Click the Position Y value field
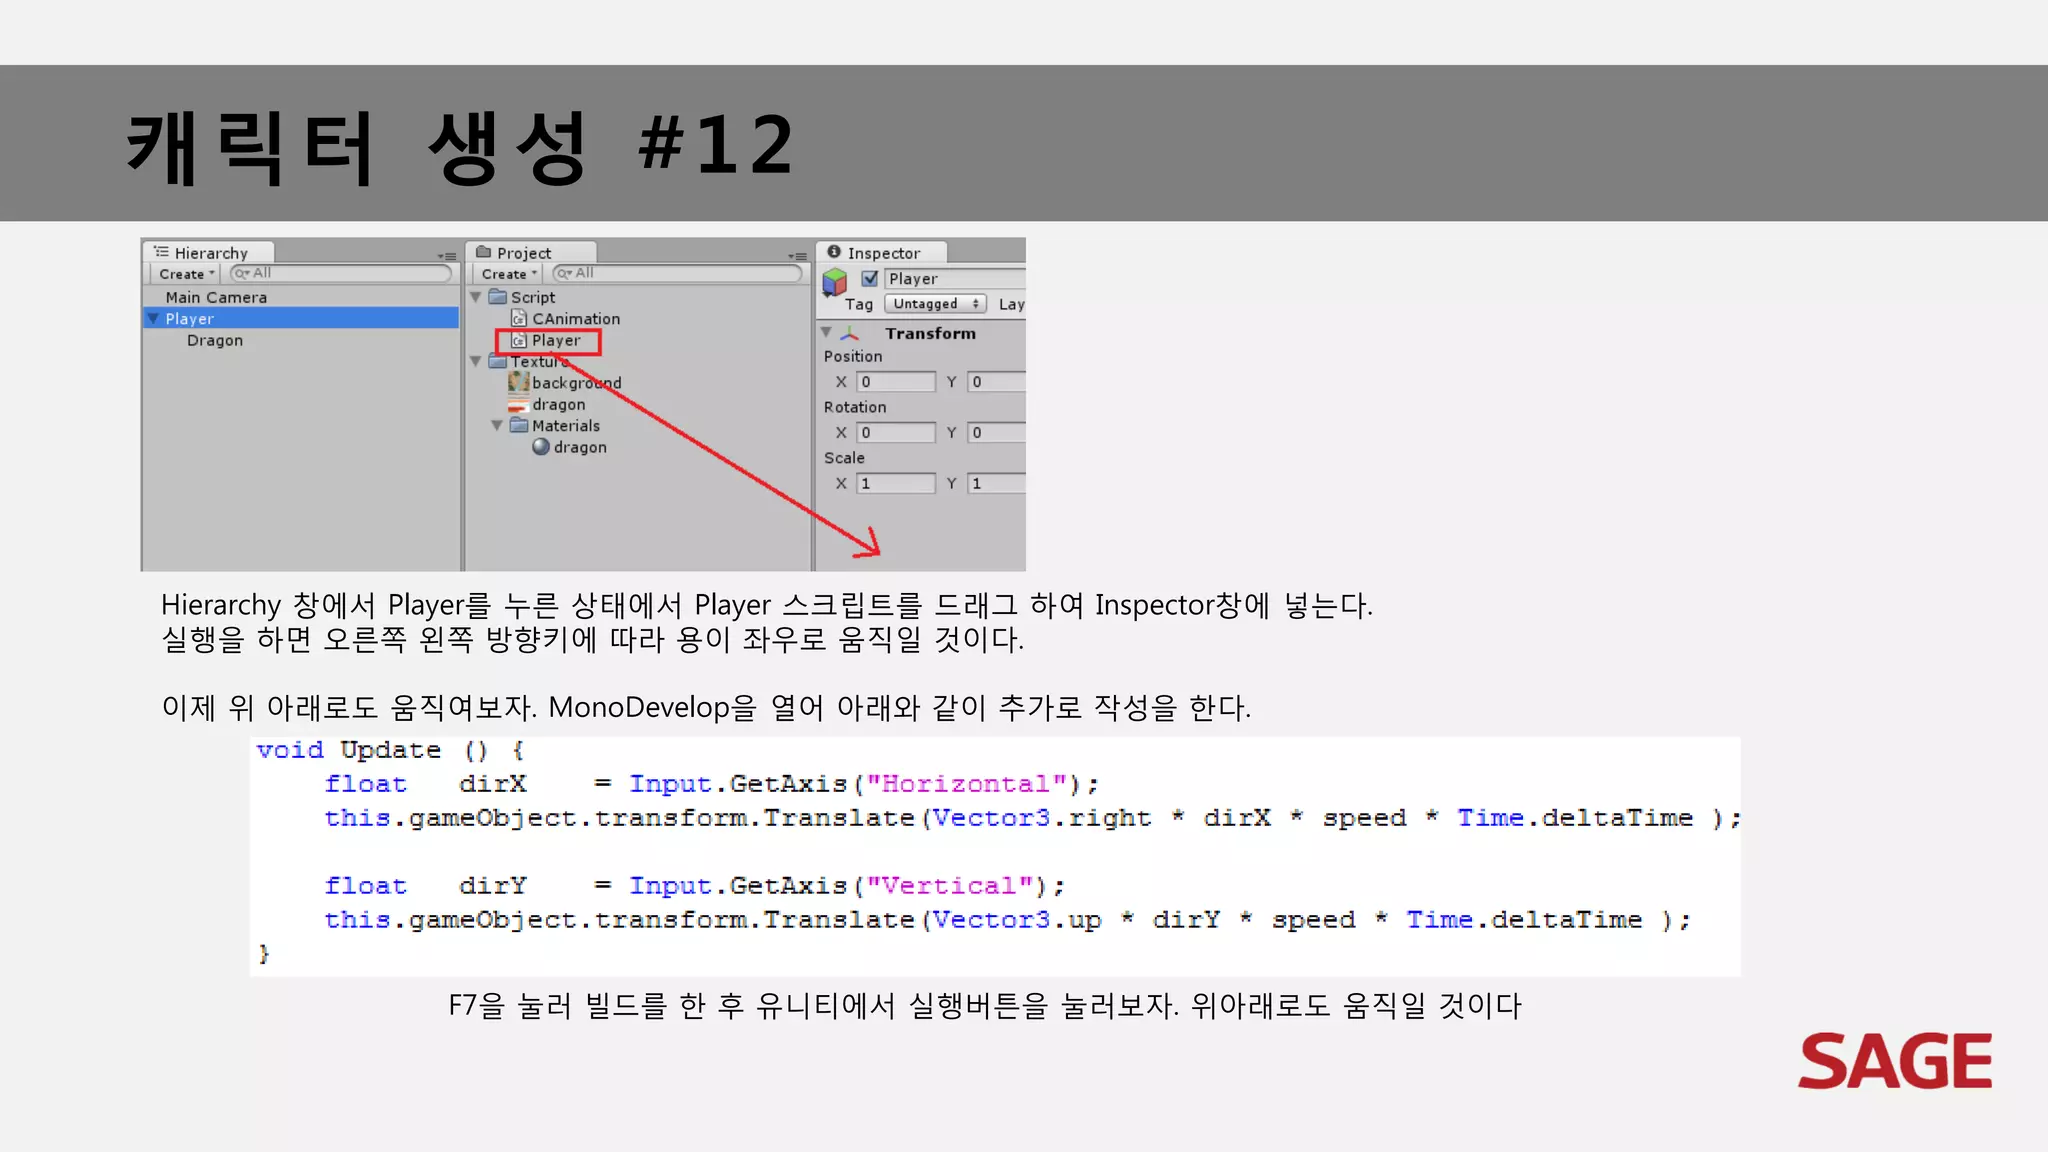The image size is (2048, 1152). (997, 382)
